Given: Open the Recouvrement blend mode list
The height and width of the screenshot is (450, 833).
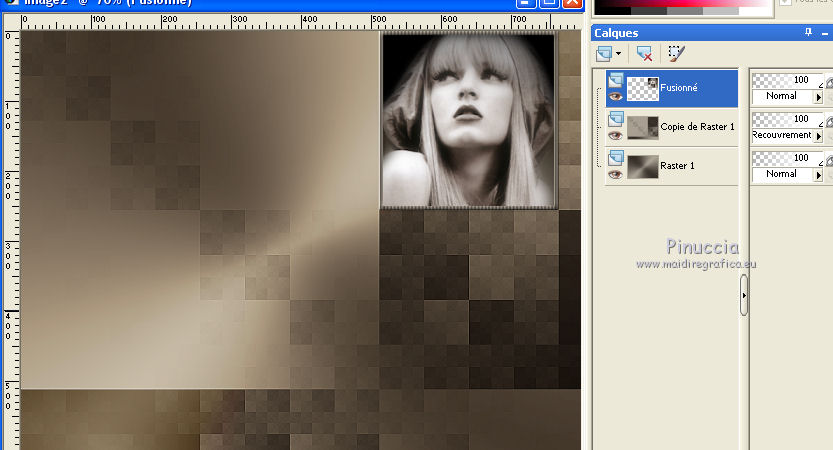Looking at the screenshot, I should 783,135.
